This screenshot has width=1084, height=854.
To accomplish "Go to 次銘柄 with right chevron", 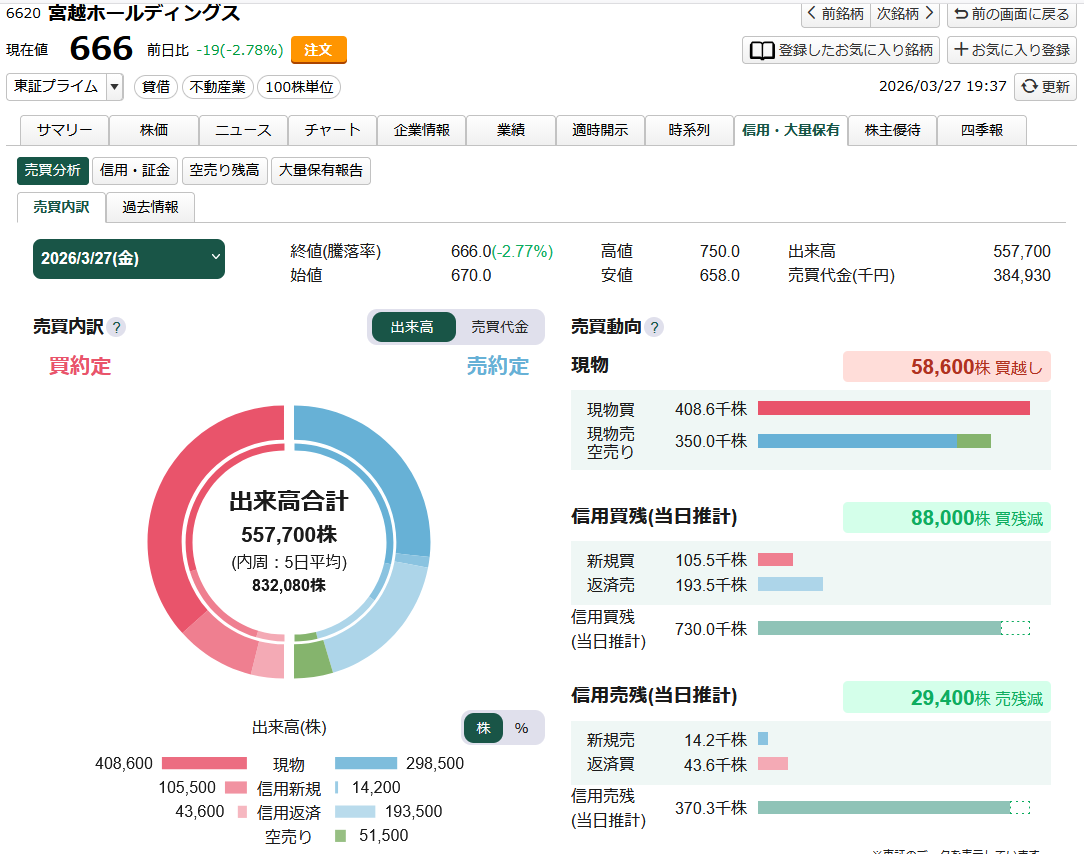I will coord(905,14).
